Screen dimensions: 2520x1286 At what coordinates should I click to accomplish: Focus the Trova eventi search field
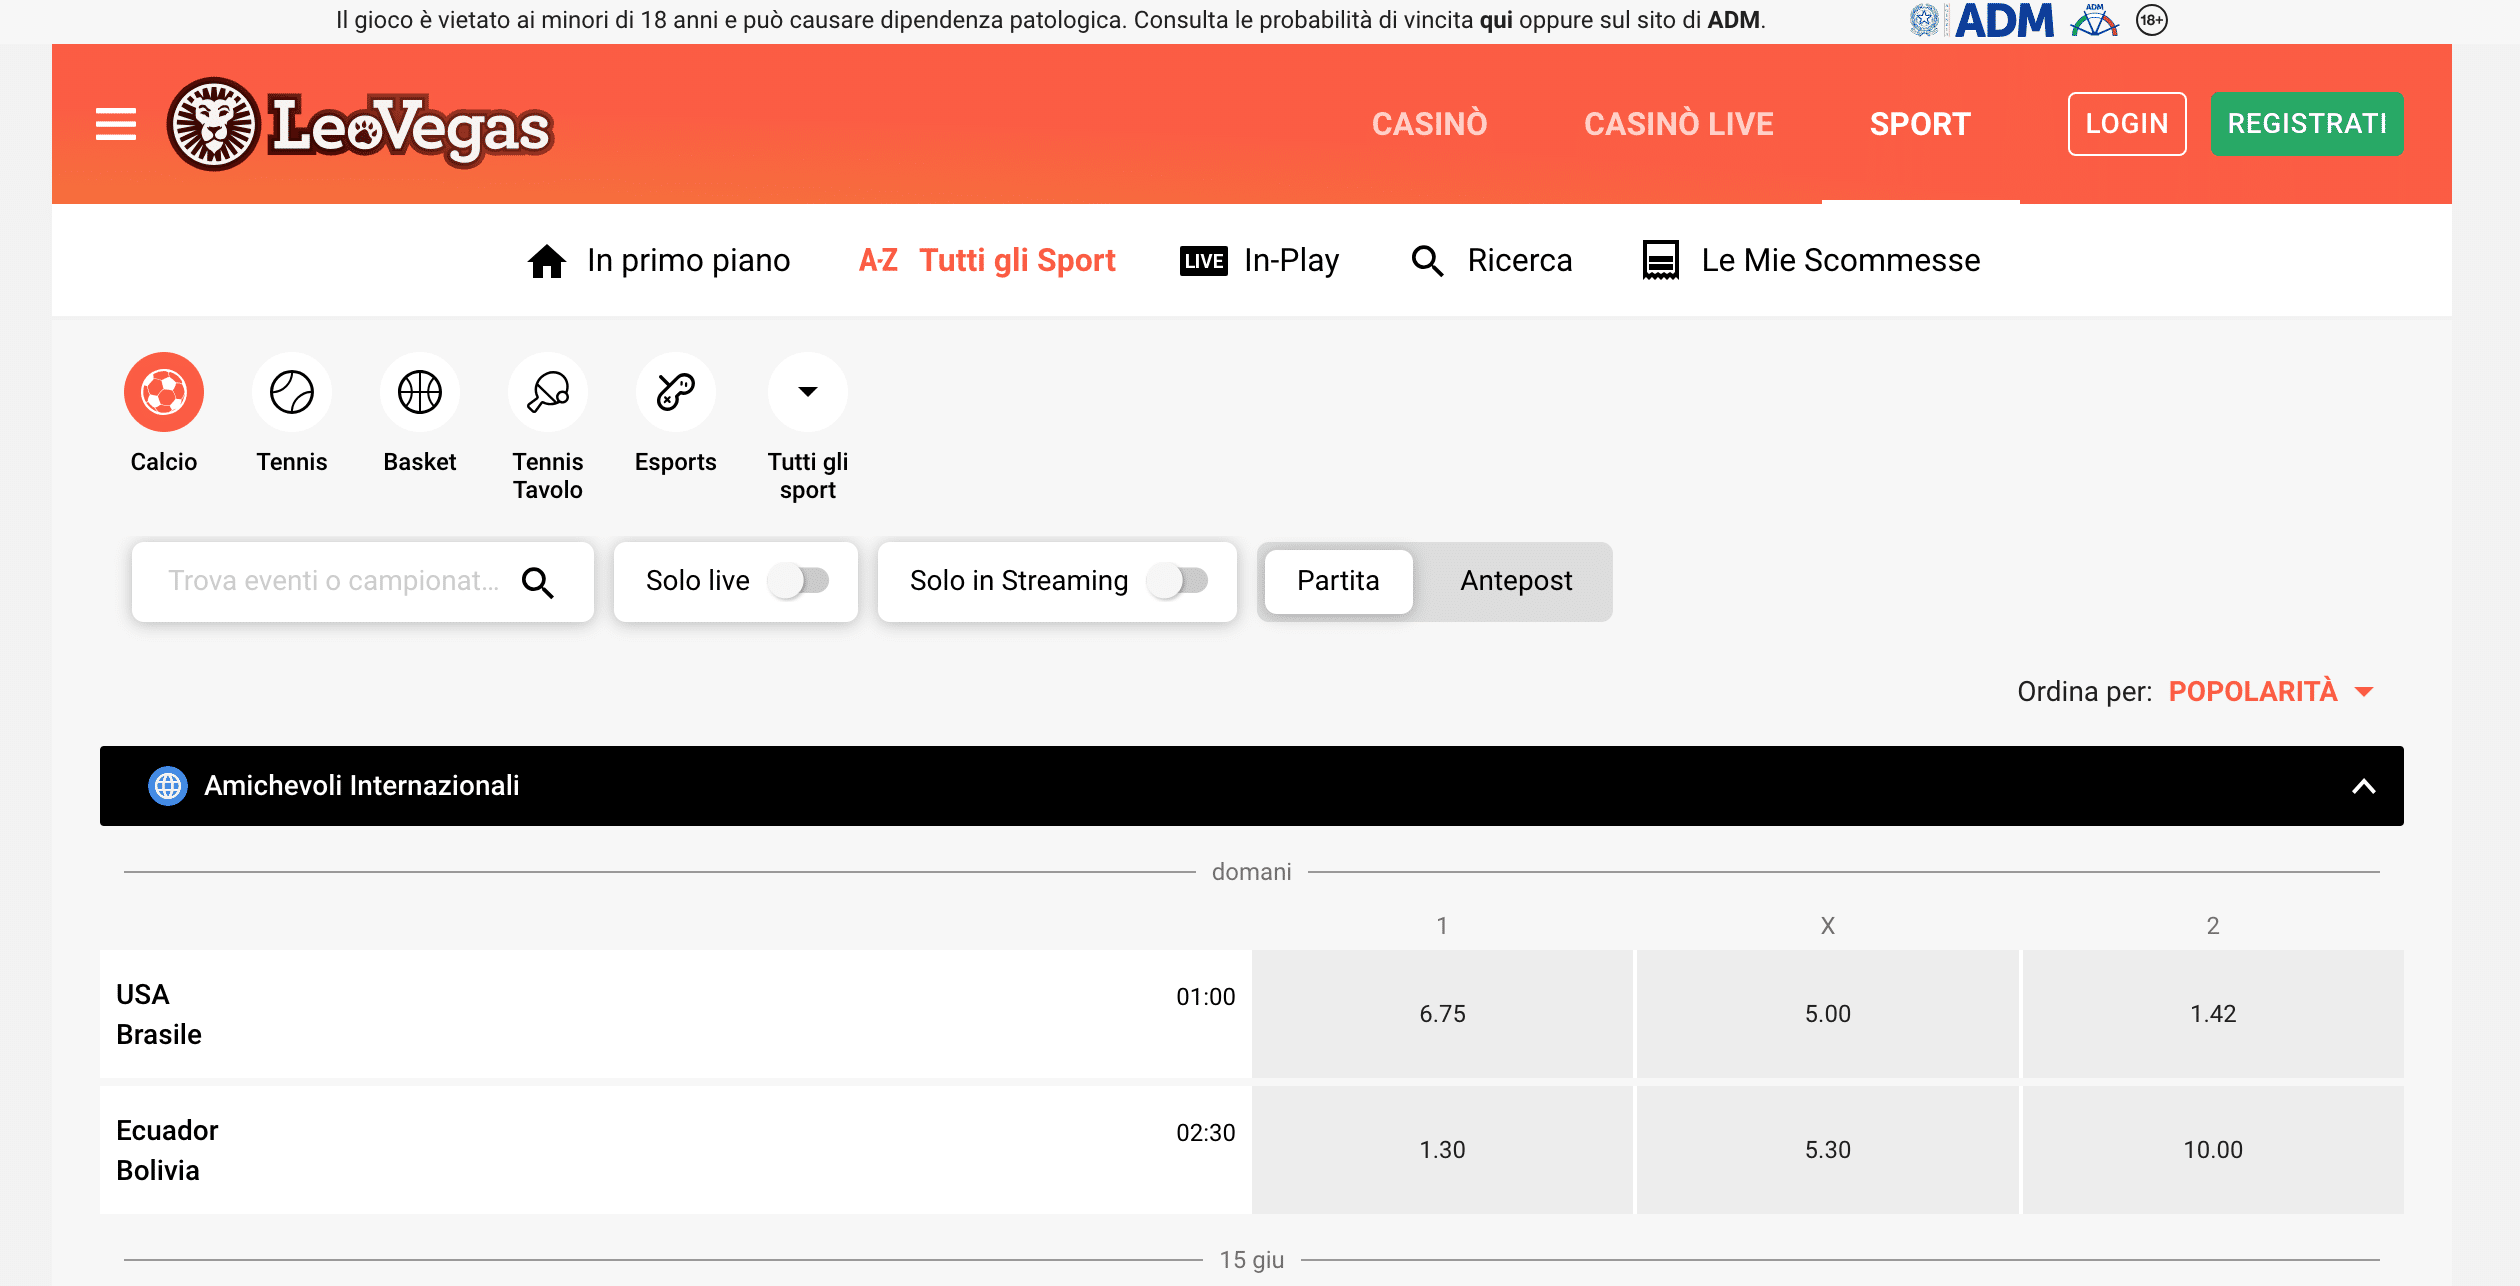pyautogui.click(x=332, y=582)
